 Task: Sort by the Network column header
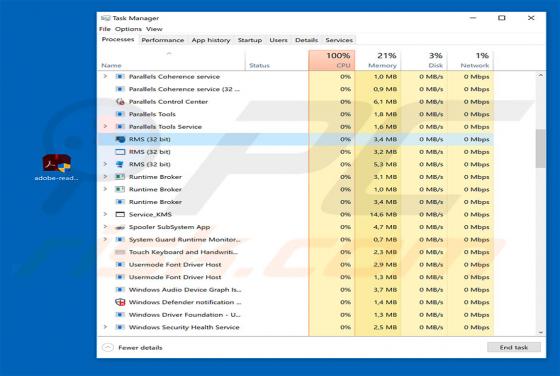pos(470,60)
